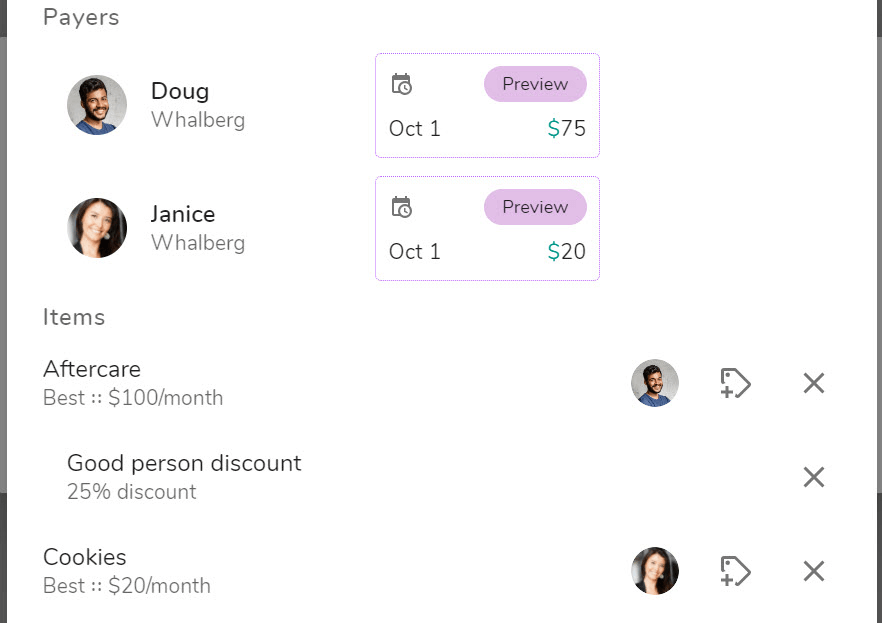Open Janice Whalberg payer name
Viewport: 882px width, 623px height.
click(x=198, y=228)
